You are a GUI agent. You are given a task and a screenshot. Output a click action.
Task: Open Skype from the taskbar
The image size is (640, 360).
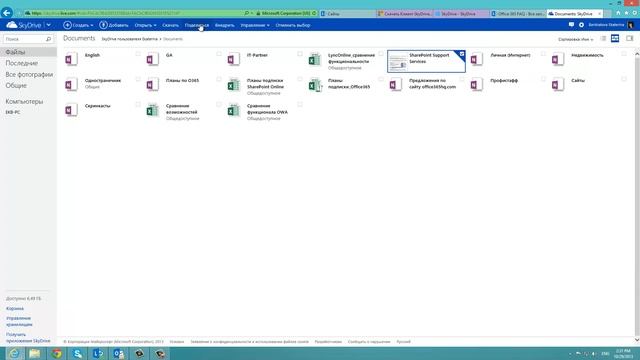[77, 353]
